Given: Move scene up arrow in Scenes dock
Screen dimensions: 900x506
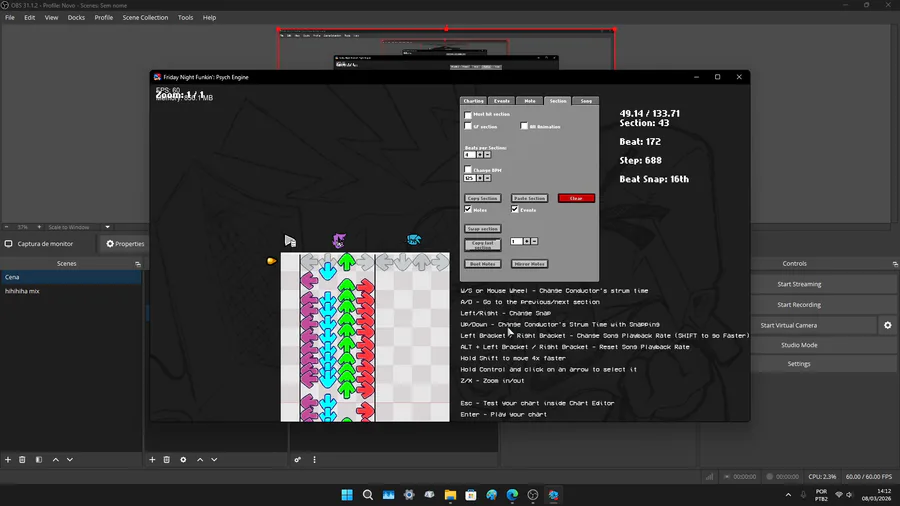Looking at the screenshot, I should pyautogui.click(x=56, y=460).
